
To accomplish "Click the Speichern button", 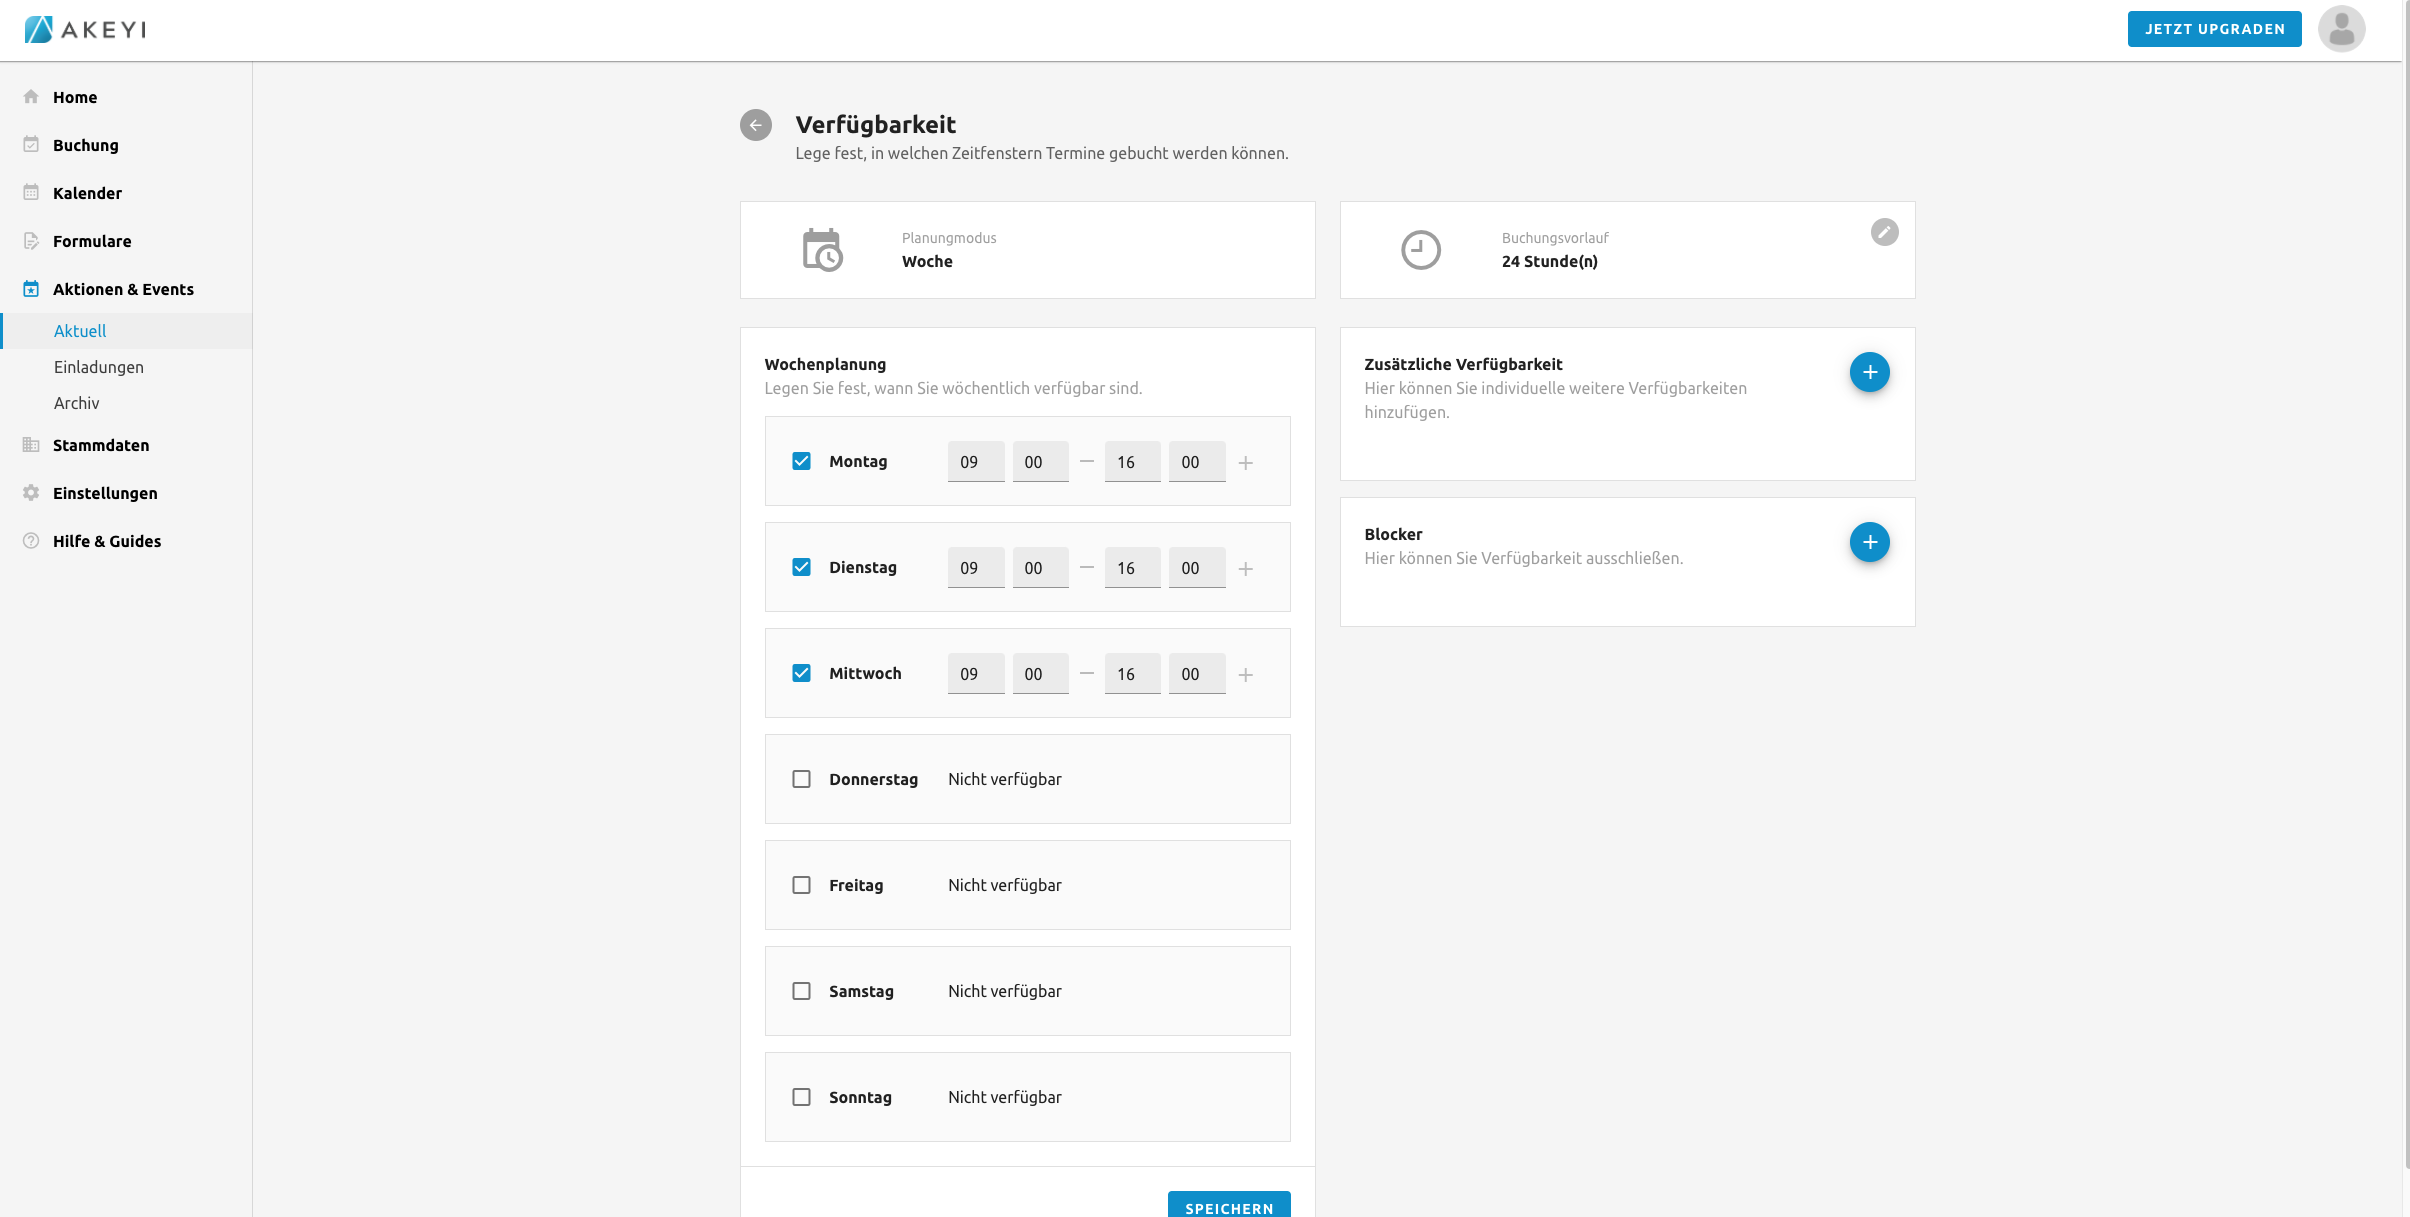I will (x=1228, y=1206).
